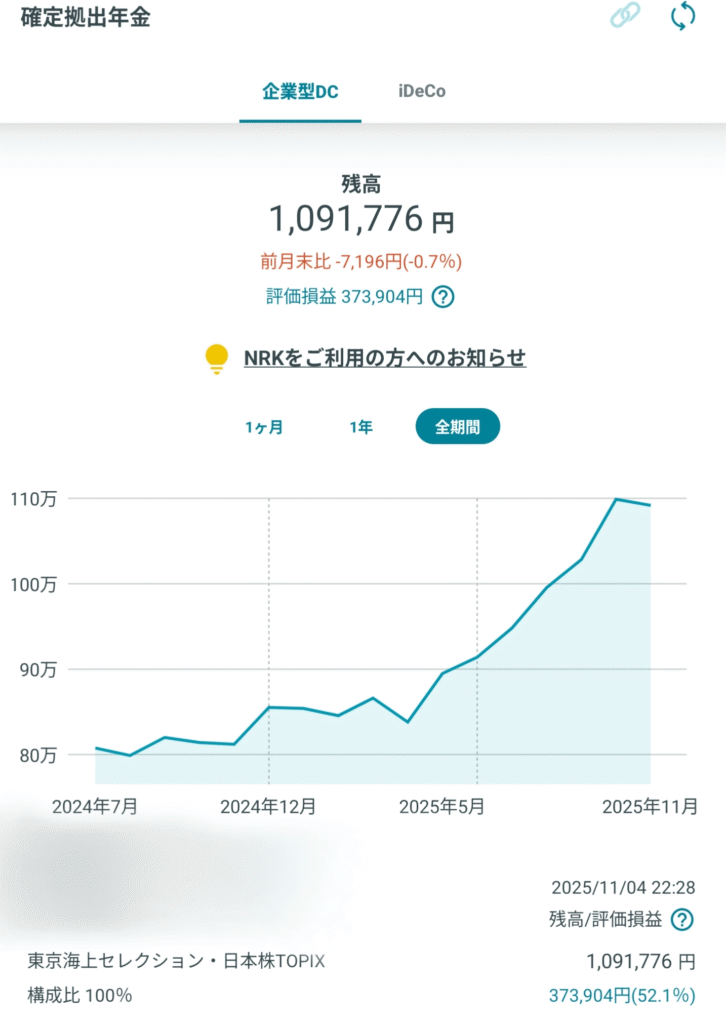Screen dimensions: 726x1024
Task: Select the 1ヶ月 chart period
Action: [x=264, y=427]
